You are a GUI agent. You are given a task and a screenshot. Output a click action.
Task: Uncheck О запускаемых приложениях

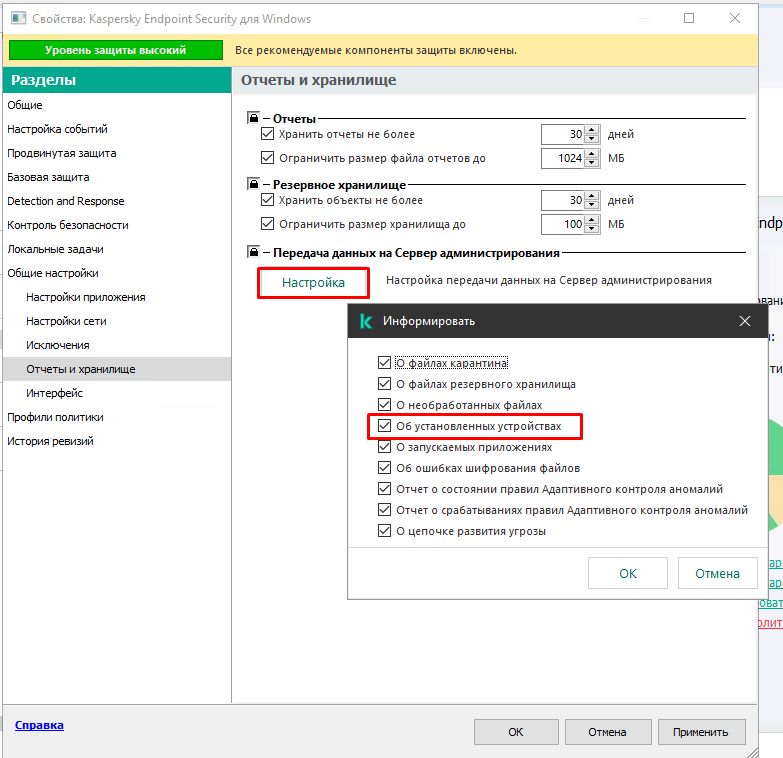click(x=384, y=446)
